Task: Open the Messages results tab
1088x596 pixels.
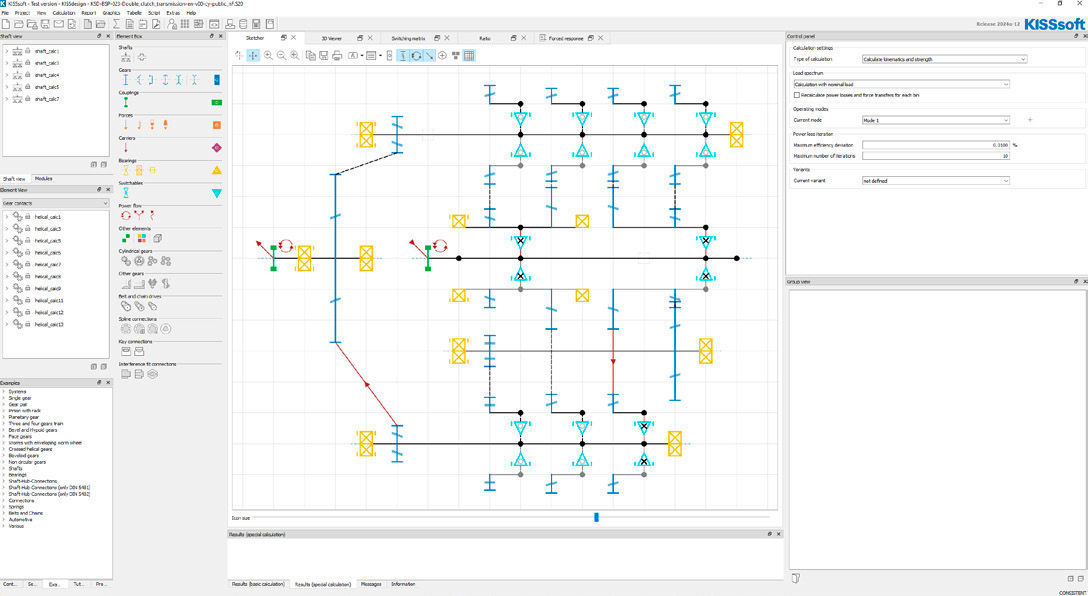Action: (x=371, y=584)
